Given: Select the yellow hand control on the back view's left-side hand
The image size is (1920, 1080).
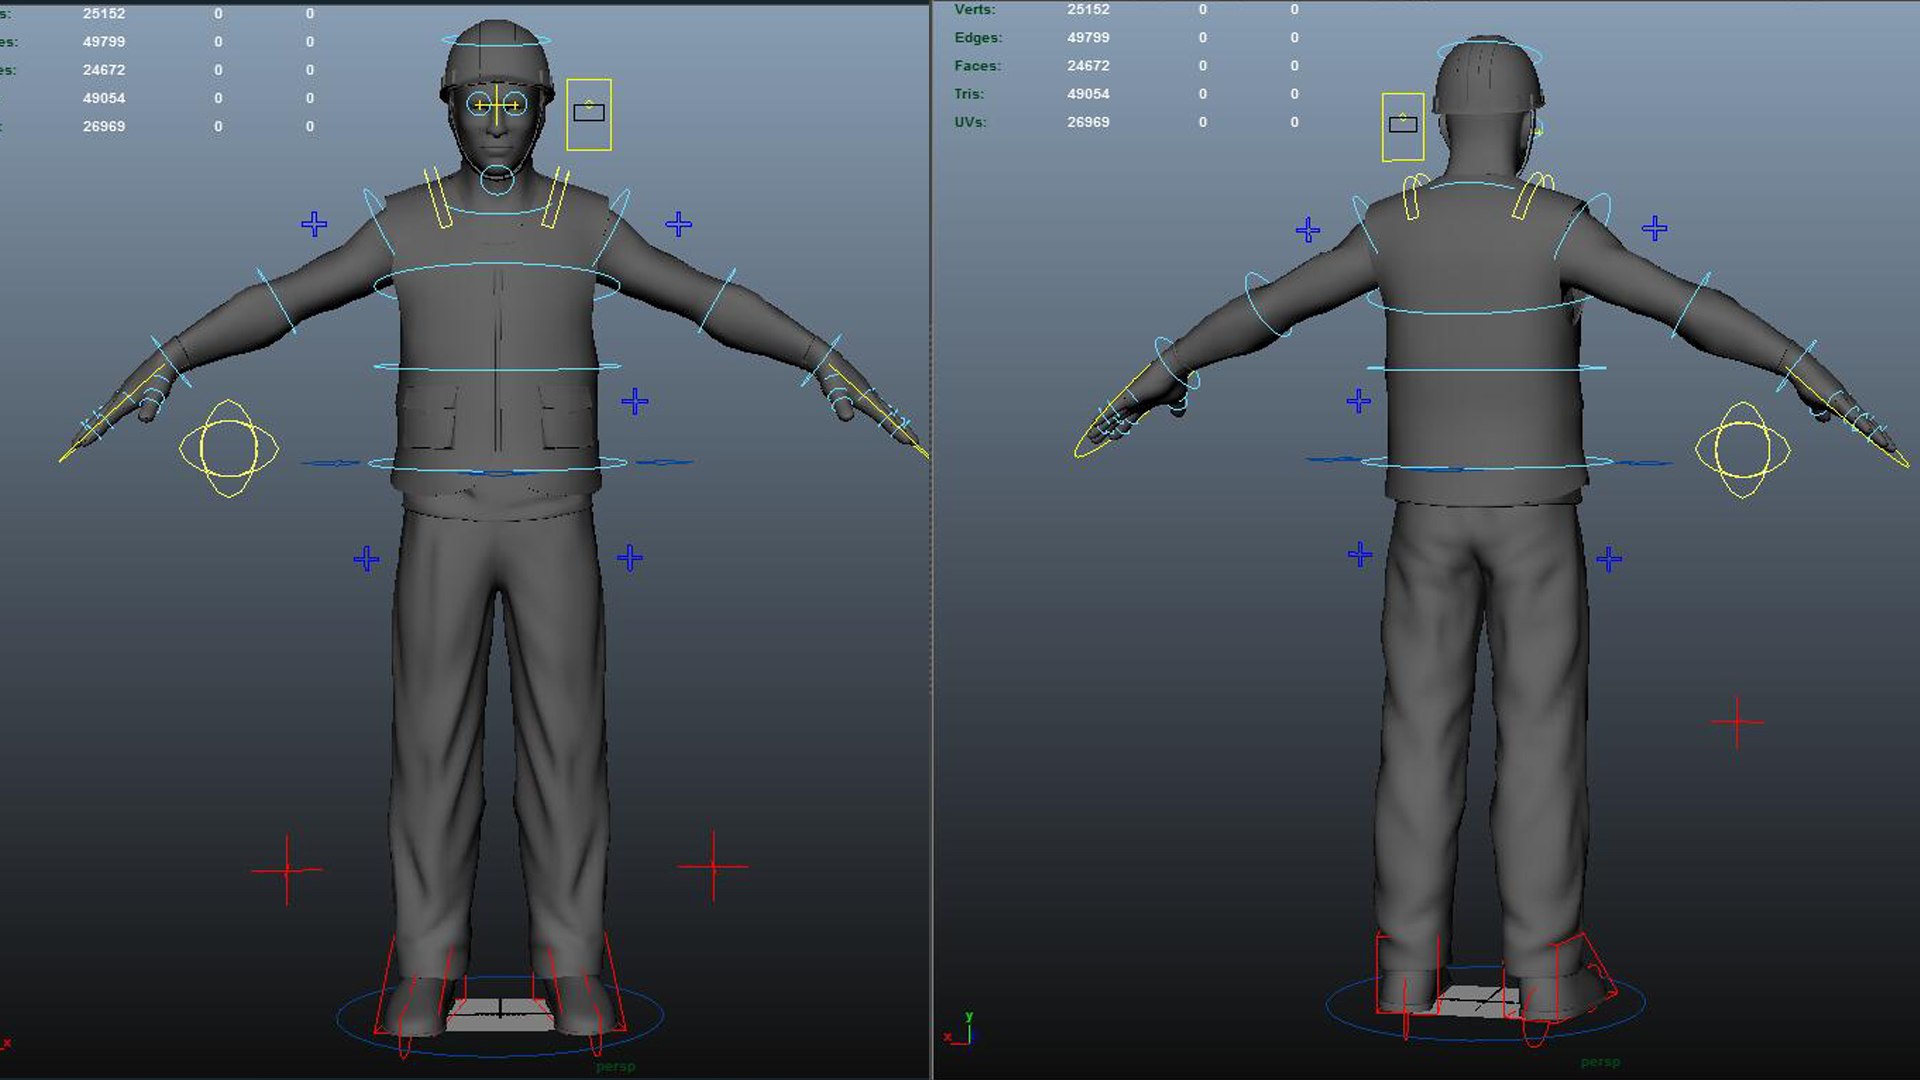Looking at the screenshot, I should 1113,413.
